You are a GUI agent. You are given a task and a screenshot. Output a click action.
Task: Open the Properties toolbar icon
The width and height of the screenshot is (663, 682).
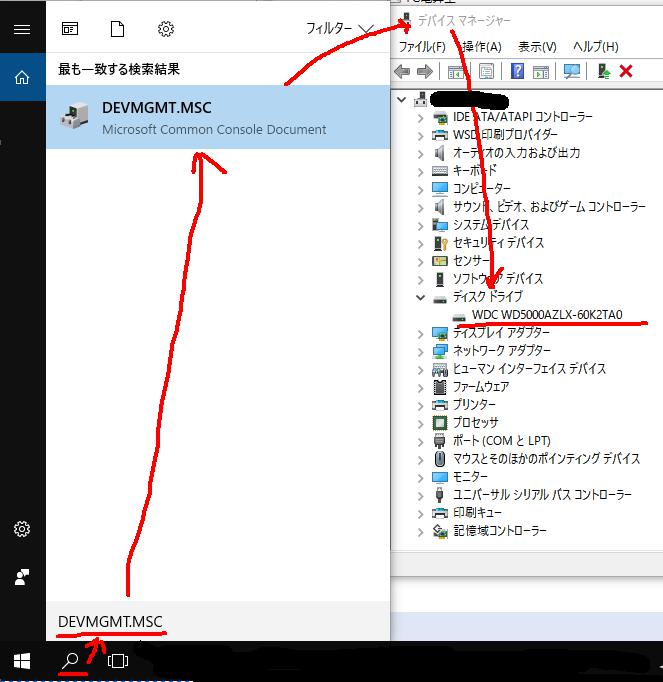coord(486,71)
